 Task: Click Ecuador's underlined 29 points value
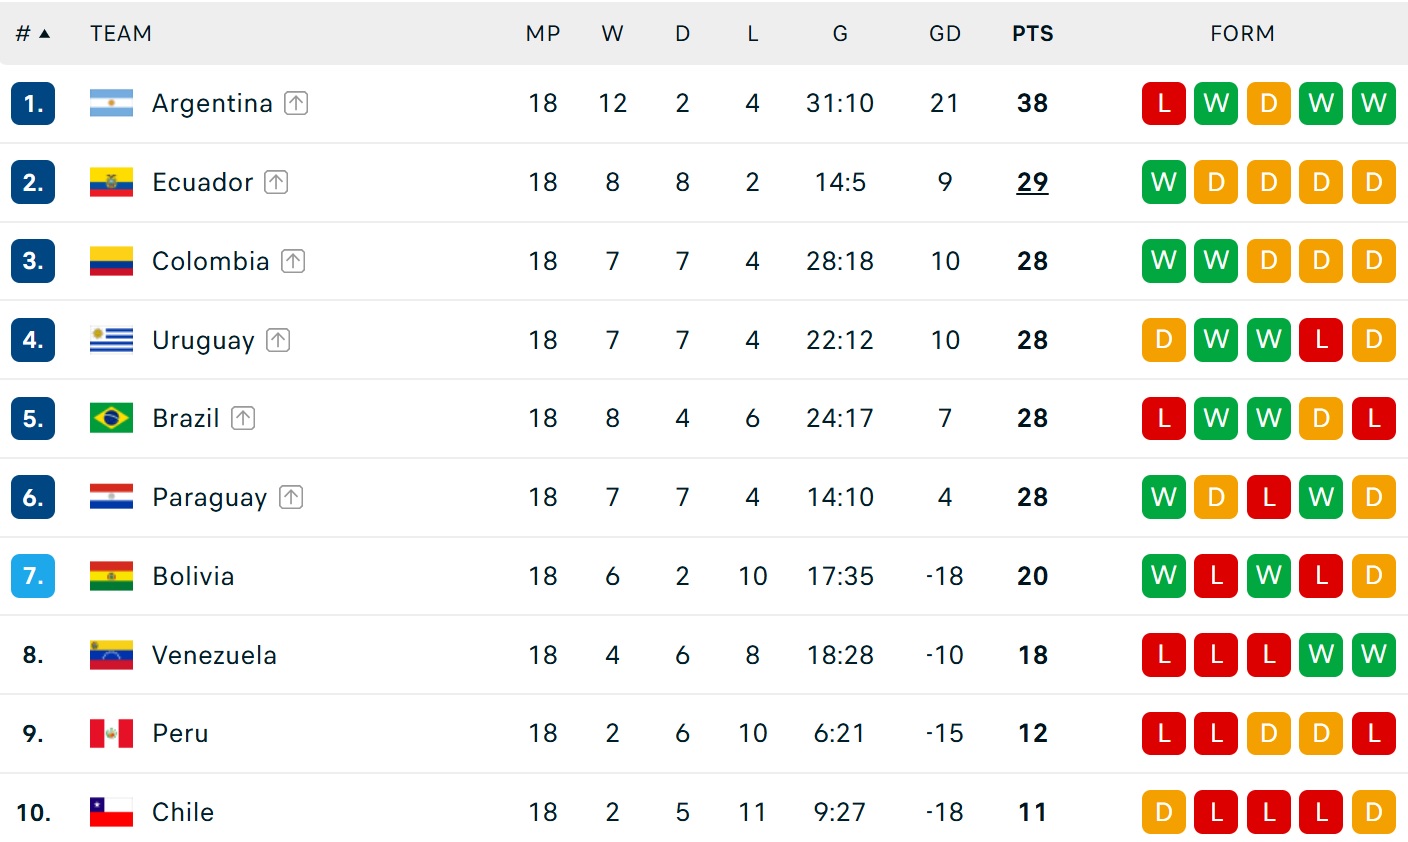(1032, 182)
